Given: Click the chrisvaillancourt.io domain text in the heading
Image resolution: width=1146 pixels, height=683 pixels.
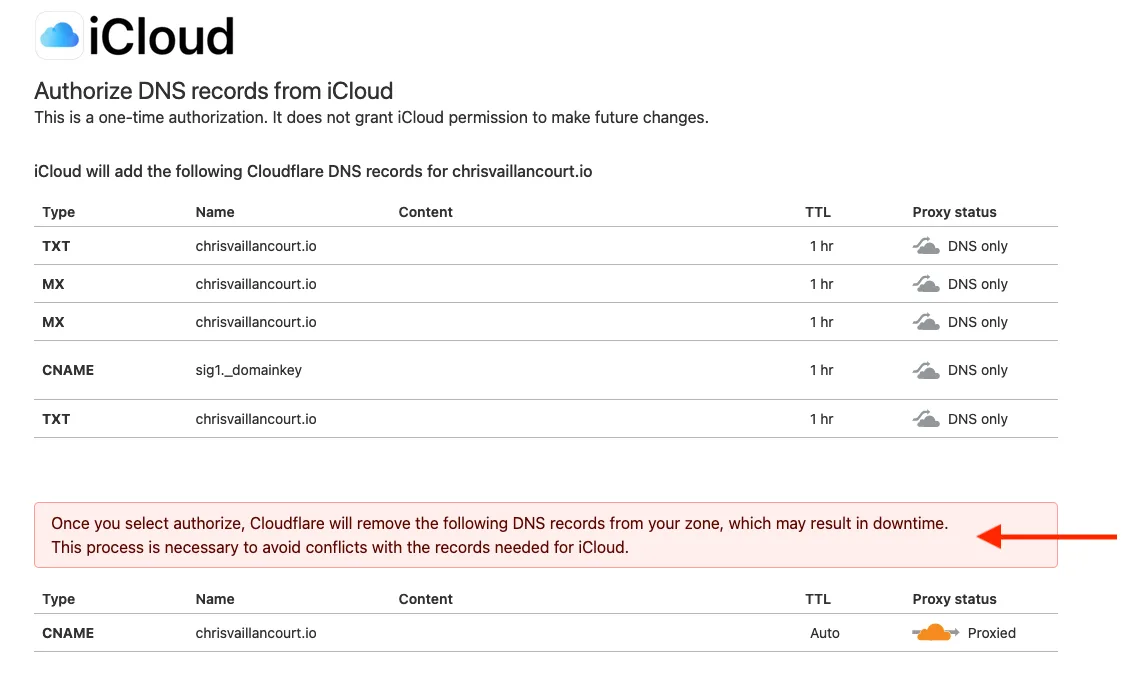Looking at the screenshot, I should pos(520,171).
